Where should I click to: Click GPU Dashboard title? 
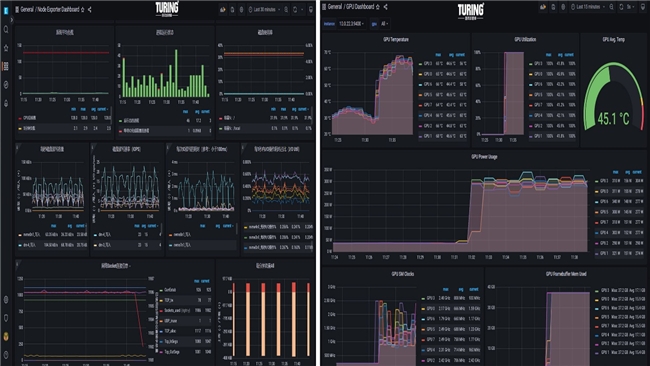[x=360, y=7]
